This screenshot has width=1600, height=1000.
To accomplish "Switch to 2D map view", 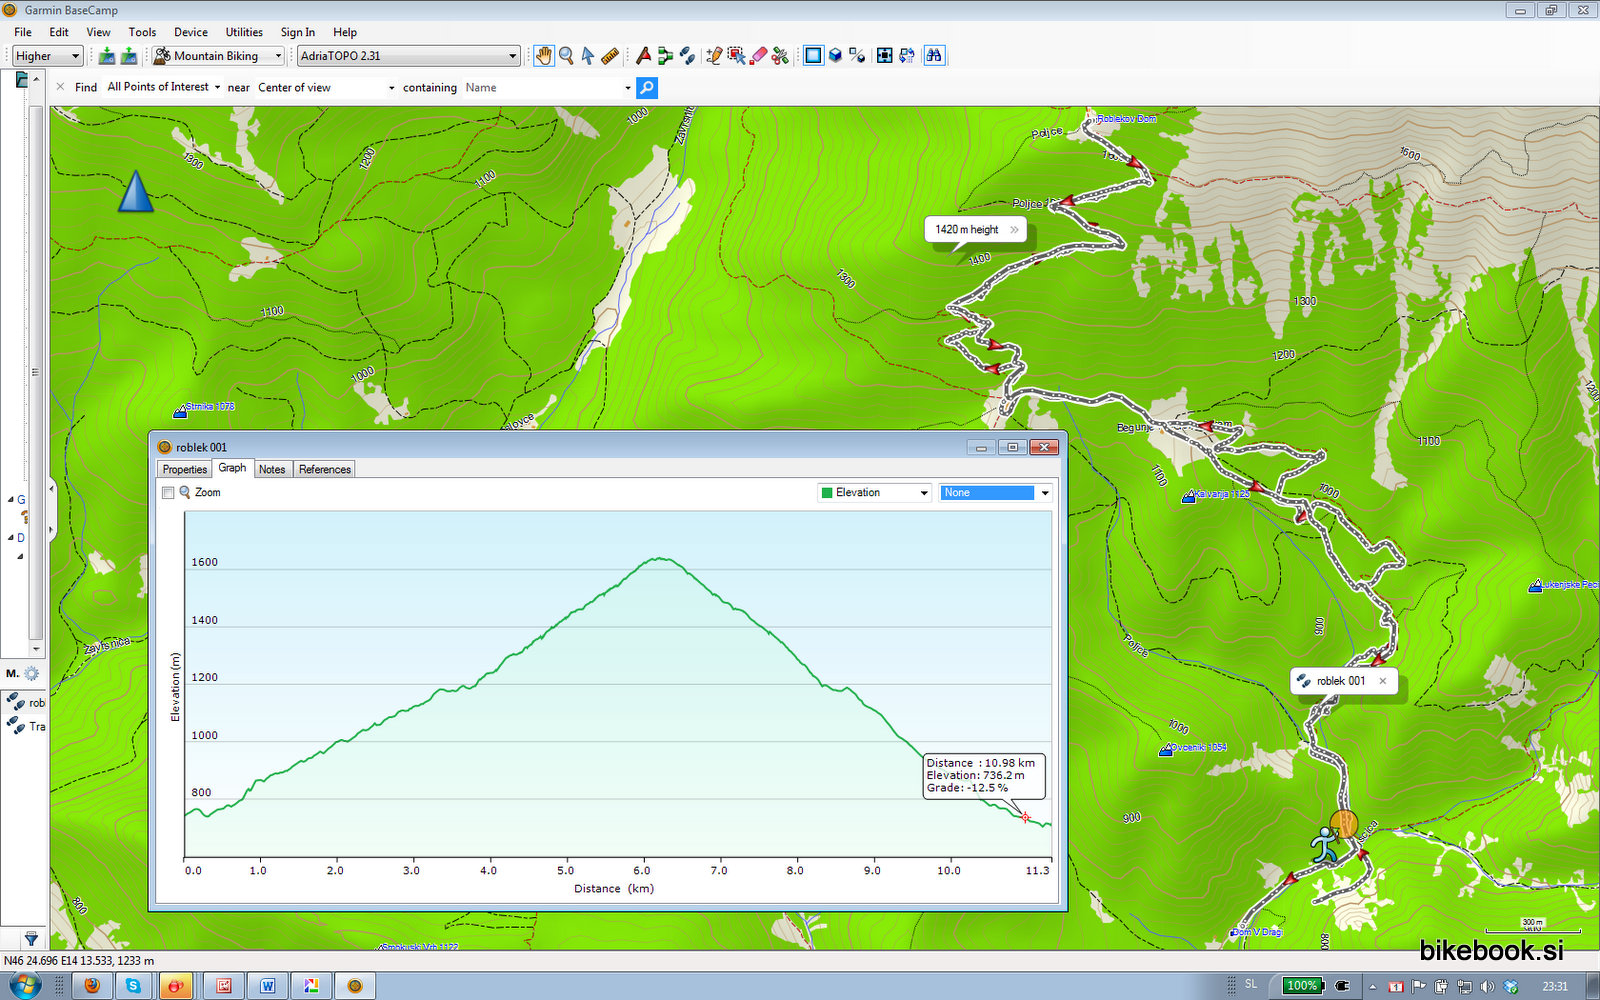I will coord(813,56).
